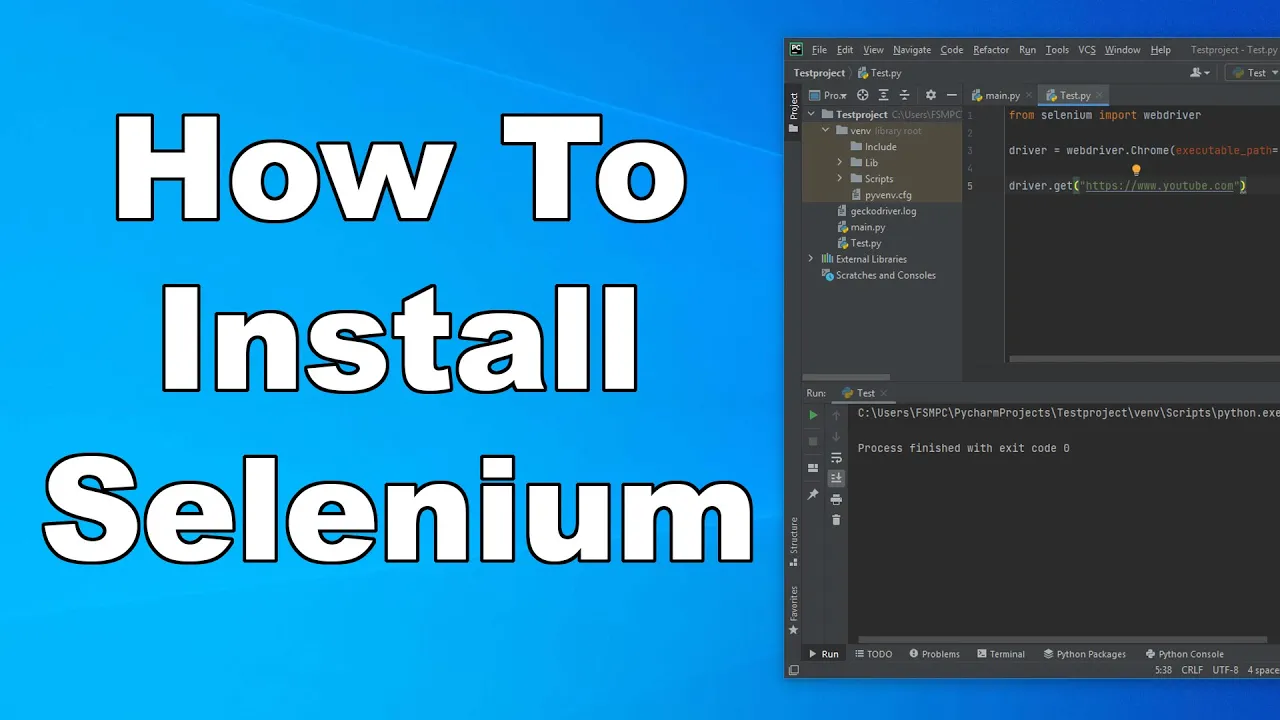
Task: Collapse the Testproject root folder
Action: (812, 115)
